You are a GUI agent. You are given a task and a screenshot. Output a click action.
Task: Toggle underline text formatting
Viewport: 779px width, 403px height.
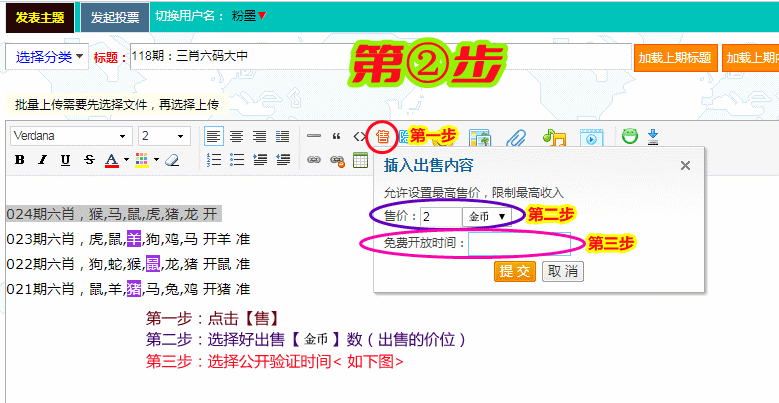point(65,160)
